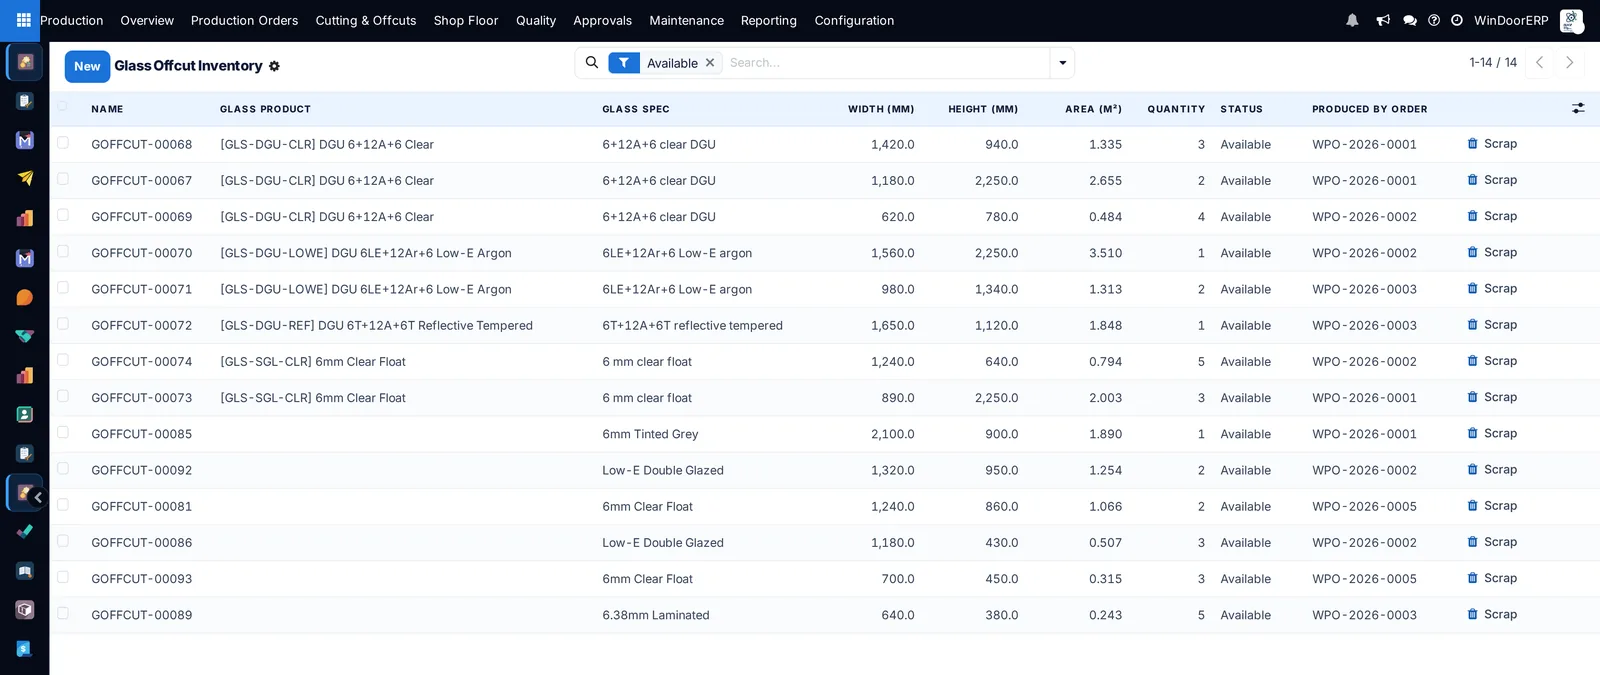This screenshot has width=1600, height=675.
Task: Open the gear menu beside Glass Offcut Inventory
Action: click(274, 66)
